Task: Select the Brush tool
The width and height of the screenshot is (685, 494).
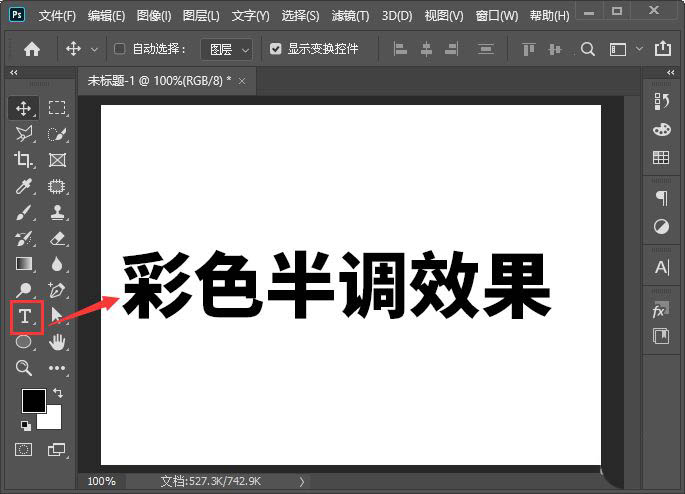Action: click(x=24, y=213)
